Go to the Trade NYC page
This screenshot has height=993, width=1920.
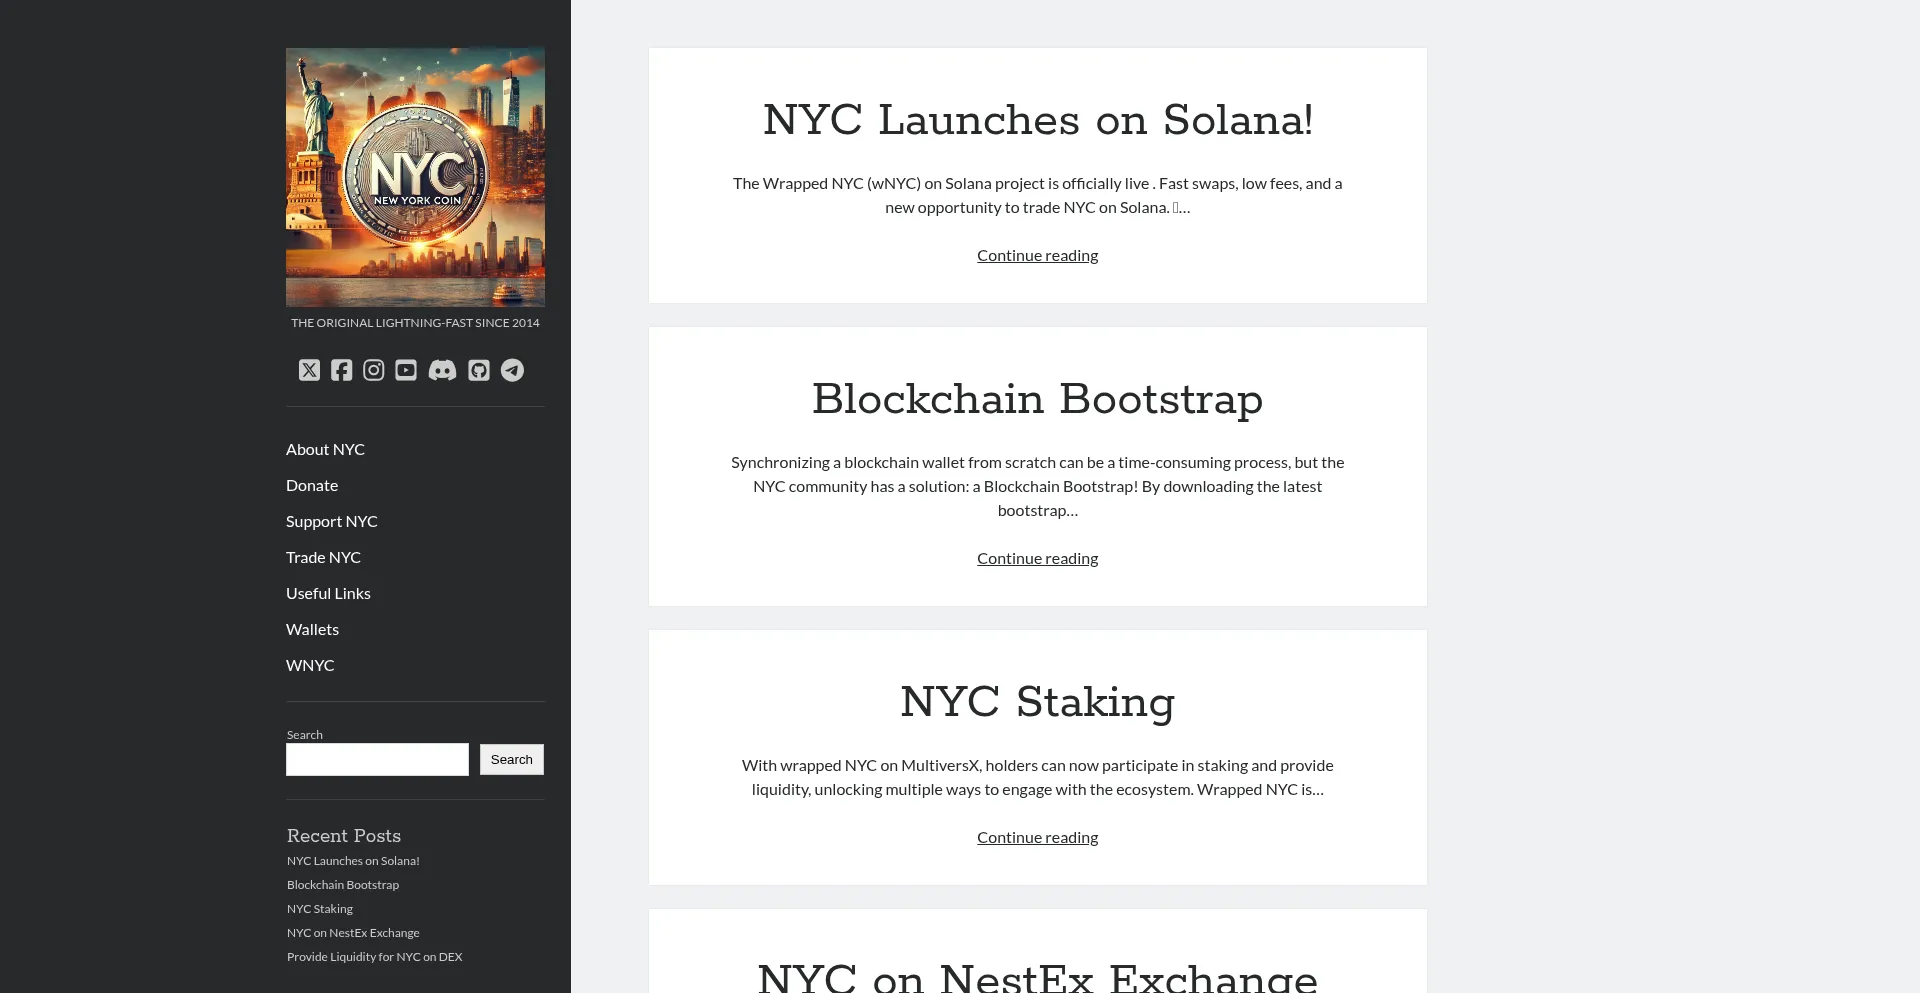(323, 557)
